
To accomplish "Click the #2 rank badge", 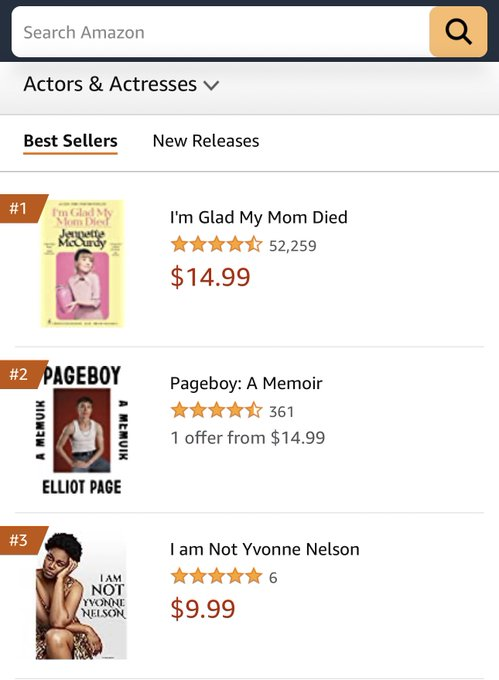I will coord(20,374).
